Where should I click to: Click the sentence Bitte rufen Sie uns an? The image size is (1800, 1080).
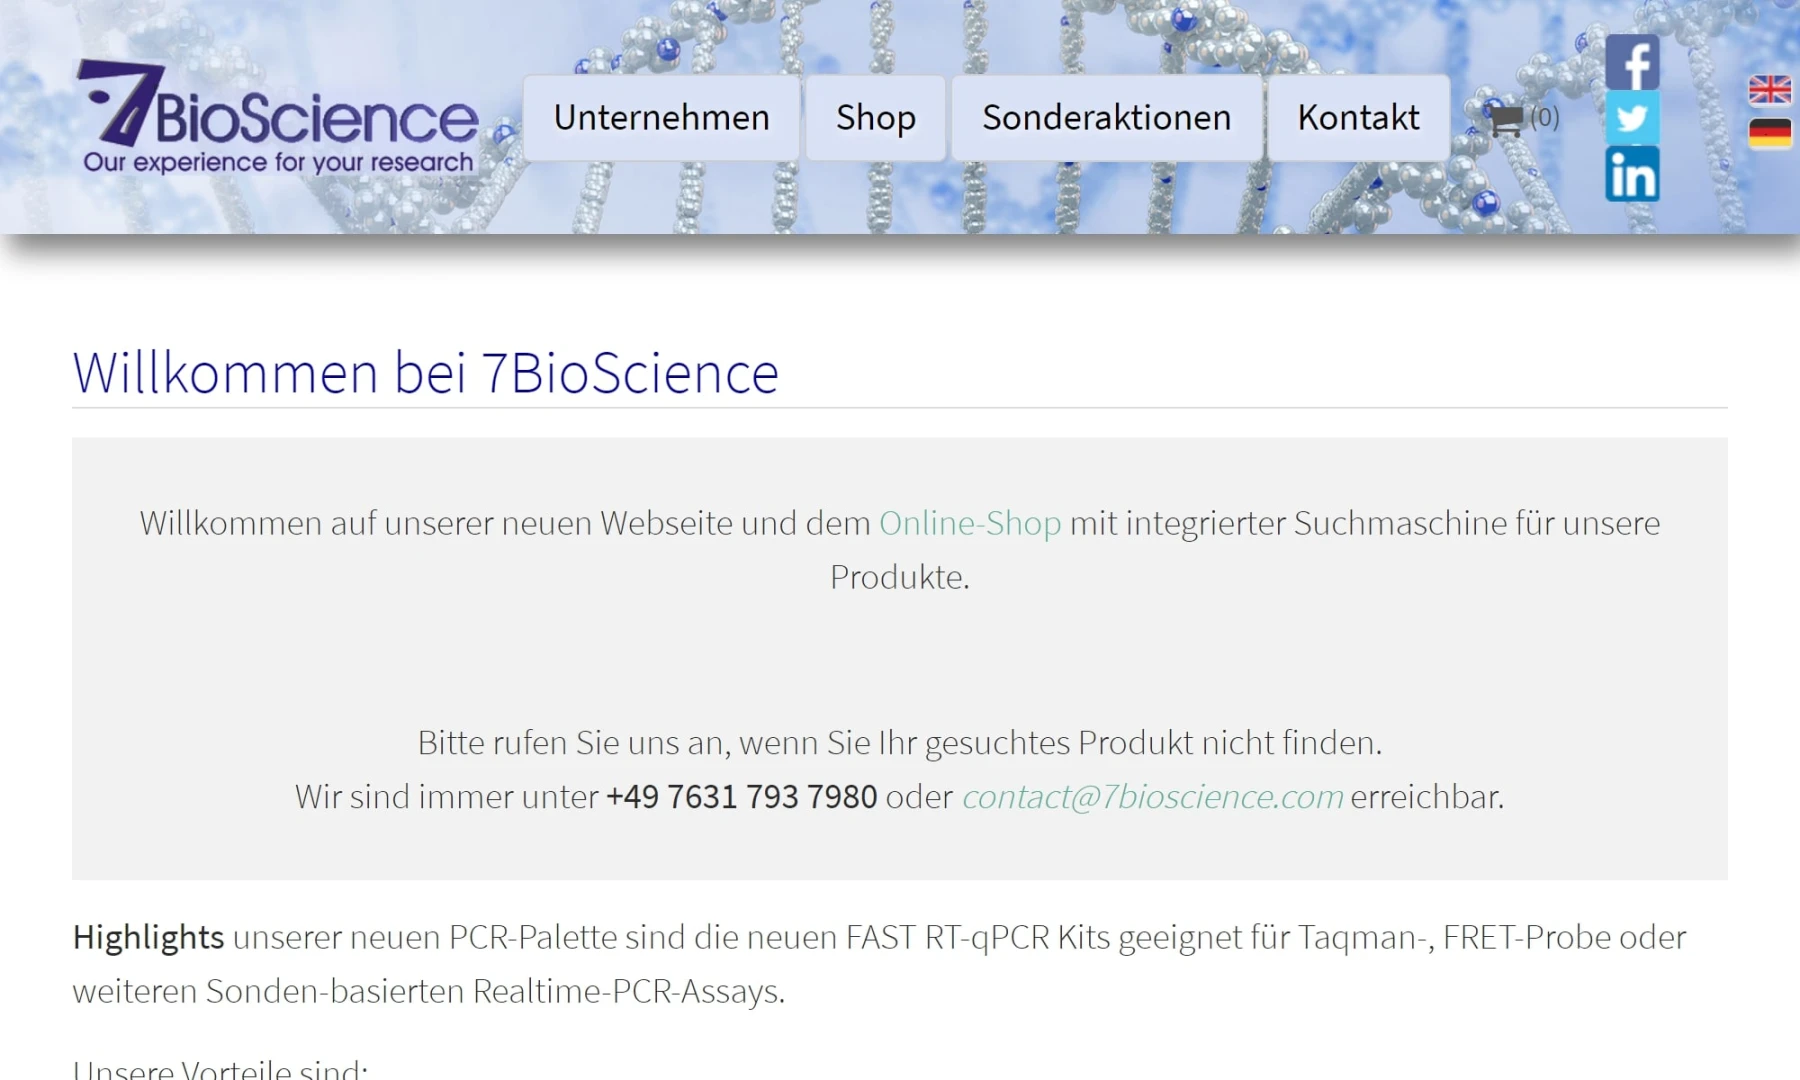(899, 743)
